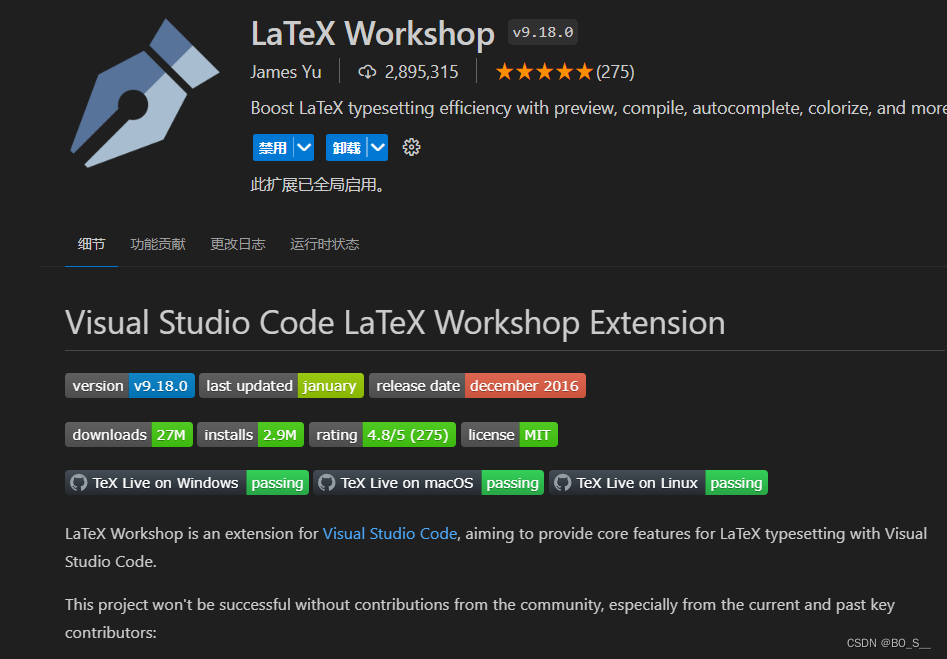Expand the 禁用 (Disable) dropdown arrow
The image size is (947, 659).
pyautogui.click(x=304, y=147)
